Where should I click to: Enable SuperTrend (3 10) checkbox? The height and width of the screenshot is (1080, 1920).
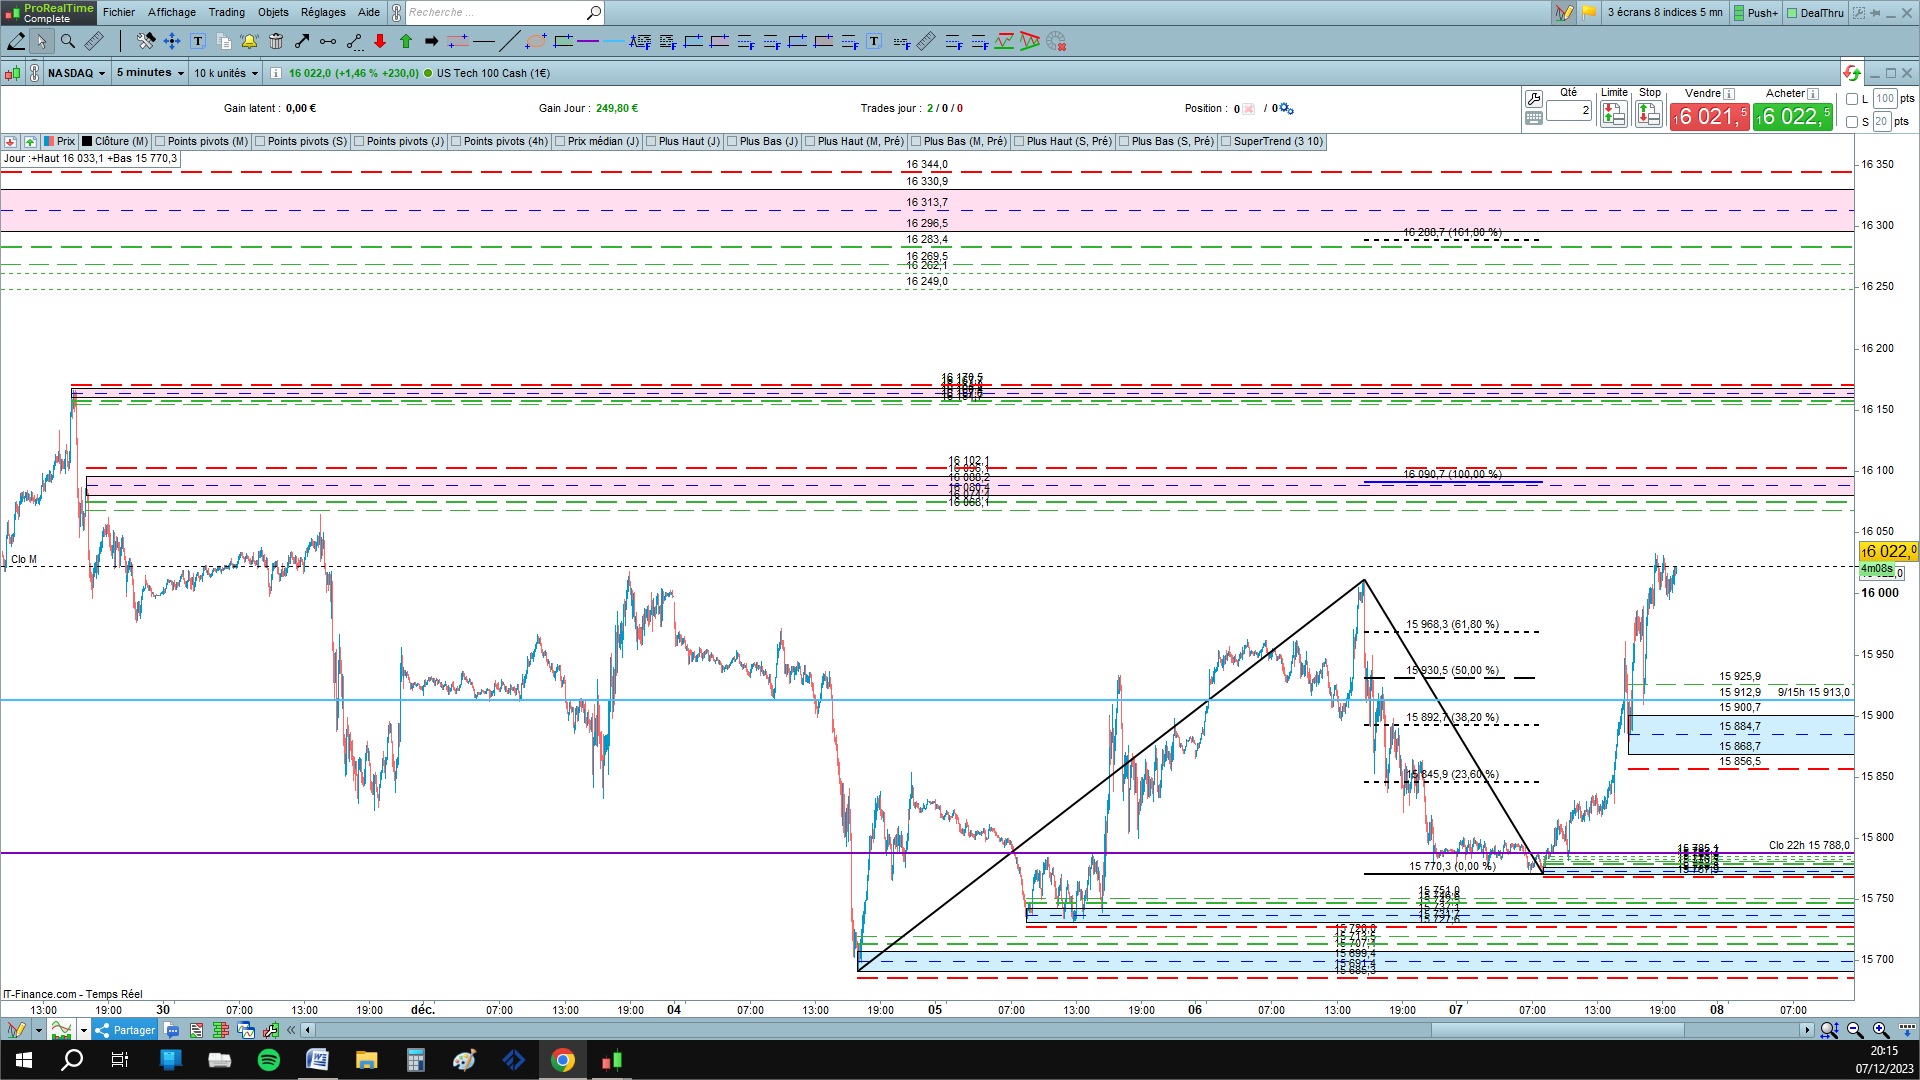point(1226,142)
